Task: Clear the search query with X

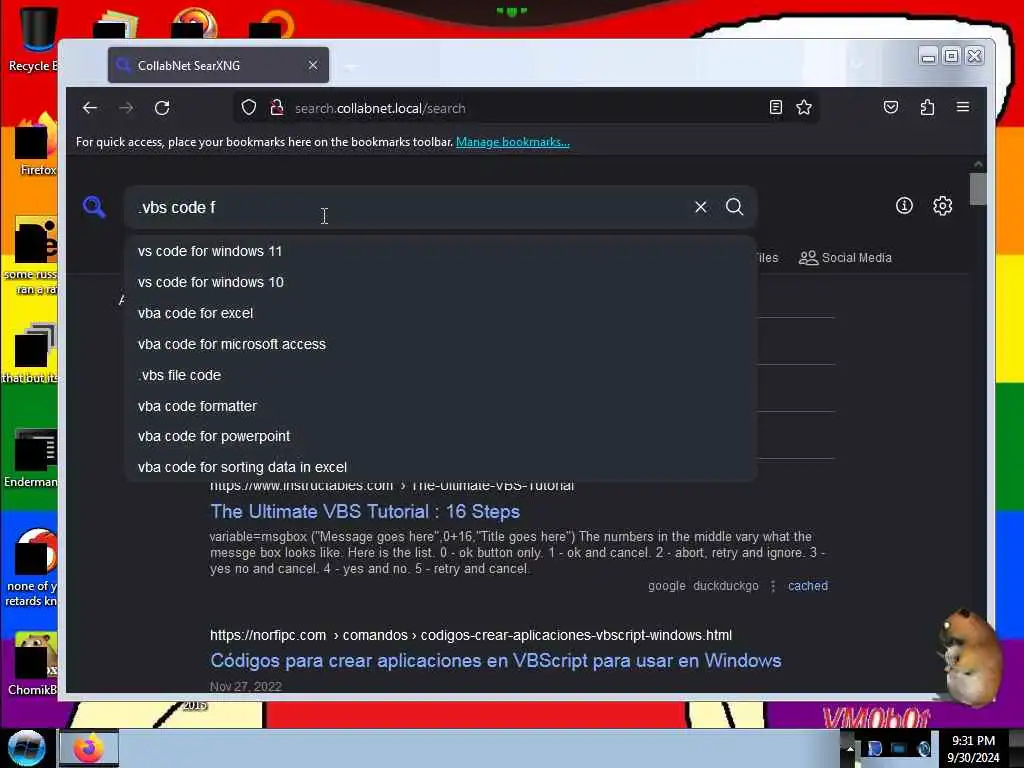Action: 700,207
